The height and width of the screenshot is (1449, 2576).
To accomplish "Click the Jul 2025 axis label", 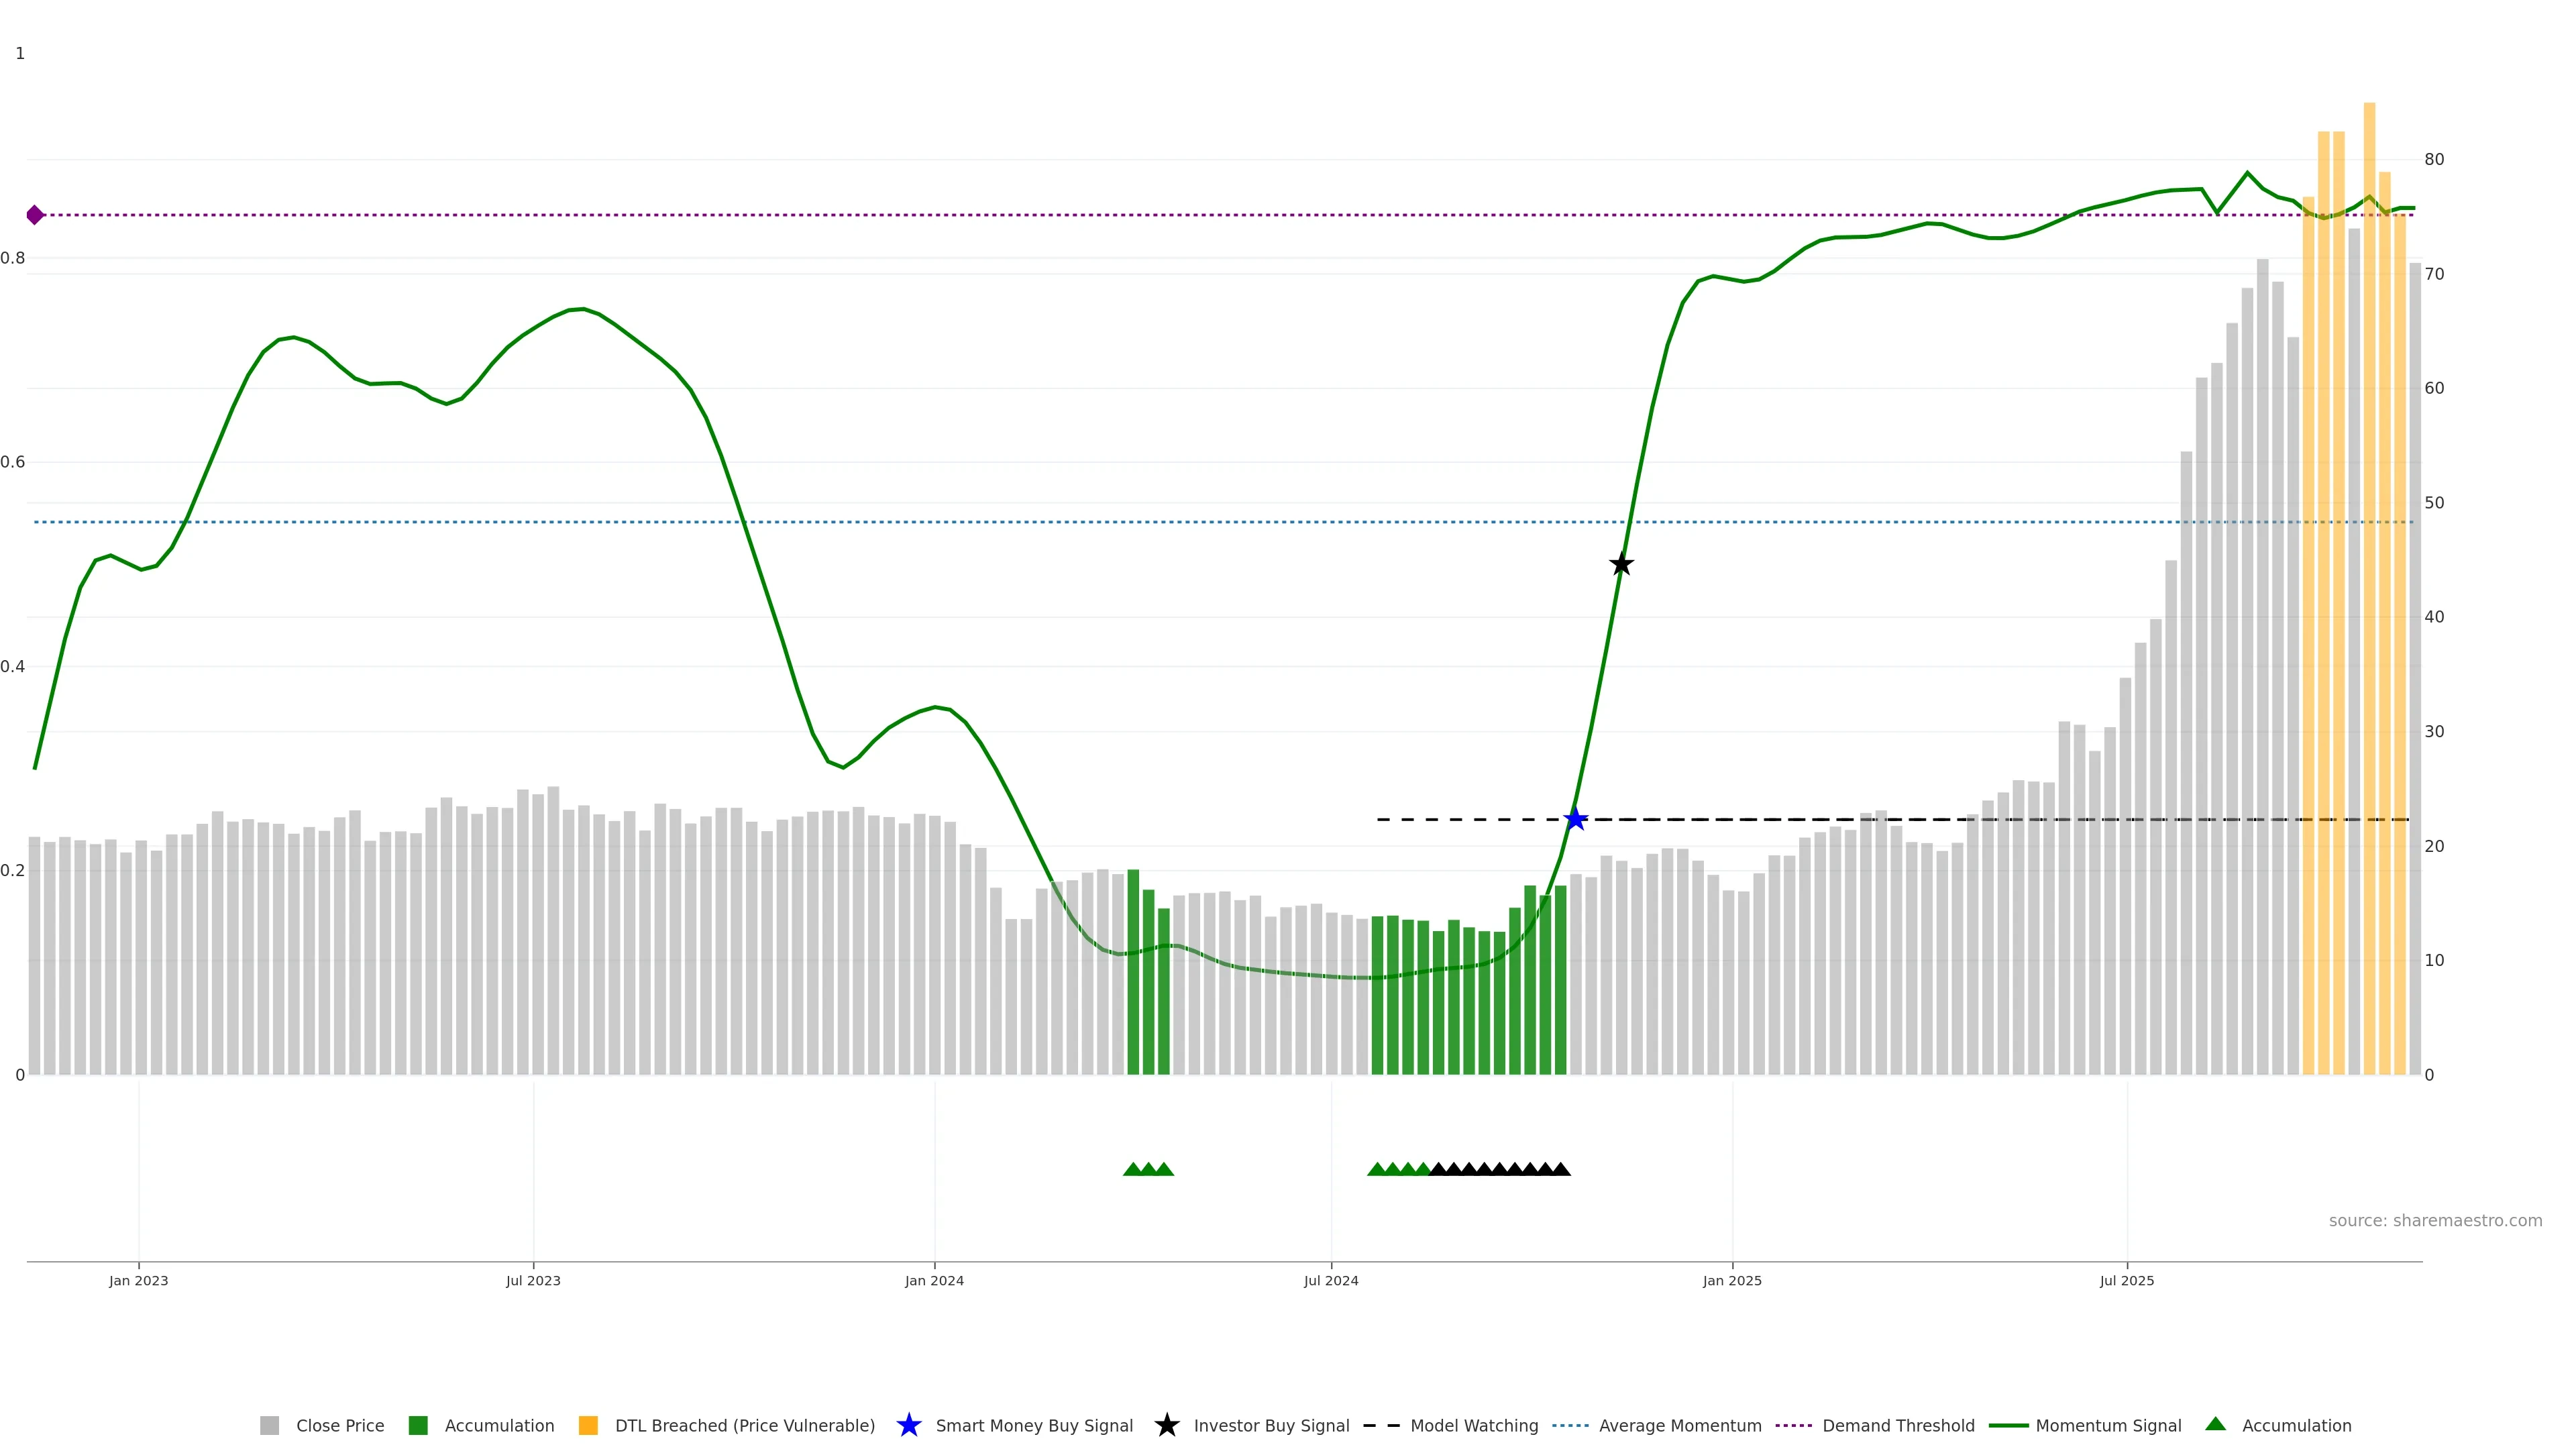I will tap(2127, 1281).
